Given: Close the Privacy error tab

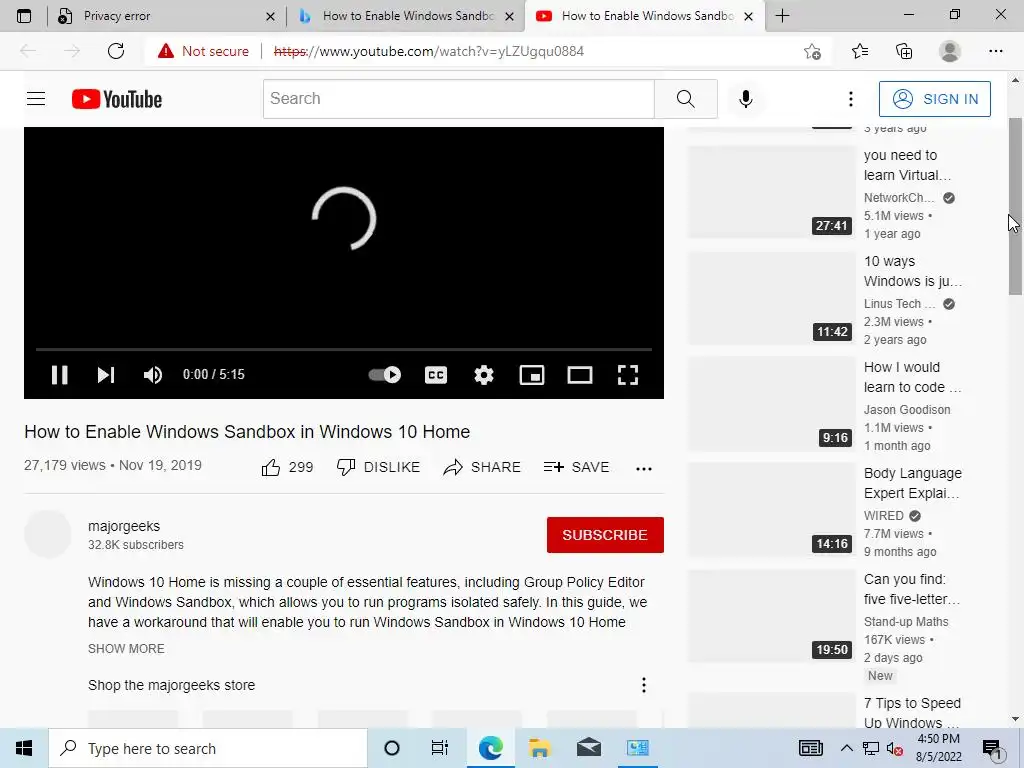Looking at the screenshot, I should [x=270, y=16].
